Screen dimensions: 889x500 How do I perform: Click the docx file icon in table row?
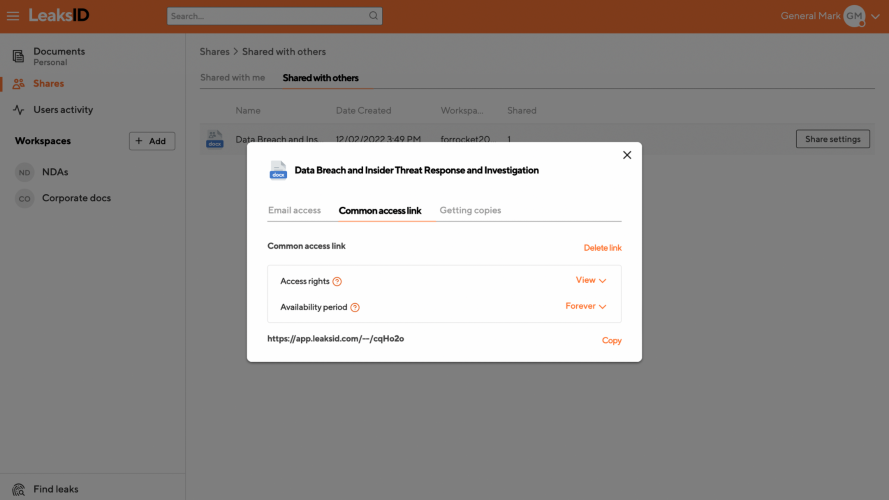214,139
